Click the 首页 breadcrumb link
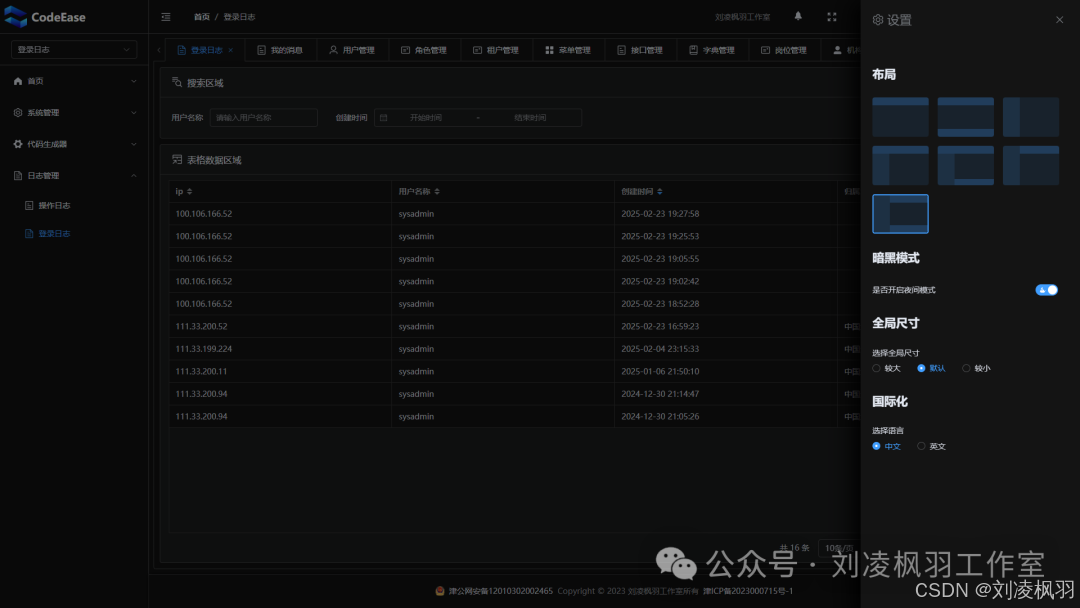 202,17
